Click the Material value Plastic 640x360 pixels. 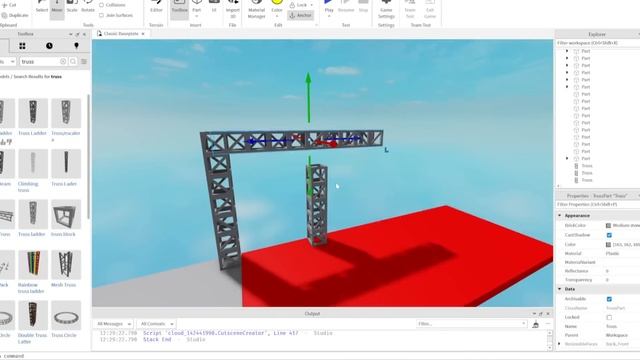coord(612,253)
